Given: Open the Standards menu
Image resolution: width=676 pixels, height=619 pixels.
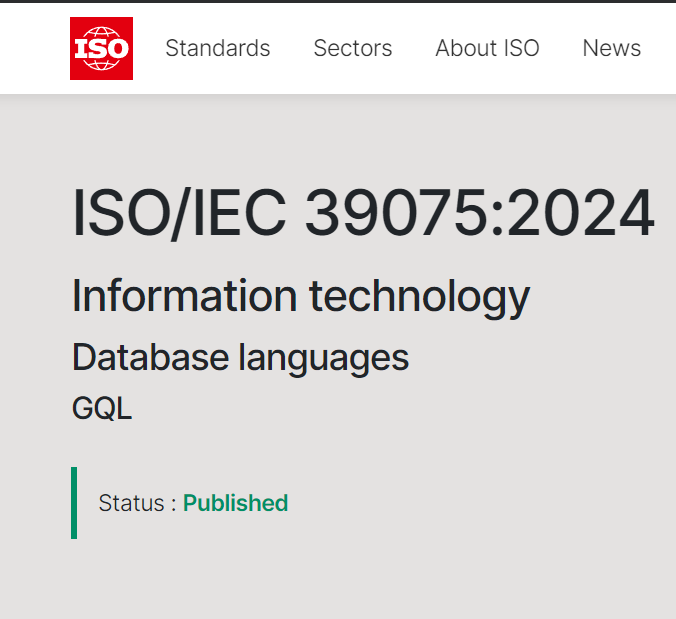Looking at the screenshot, I should pyautogui.click(x=218, y=48).
